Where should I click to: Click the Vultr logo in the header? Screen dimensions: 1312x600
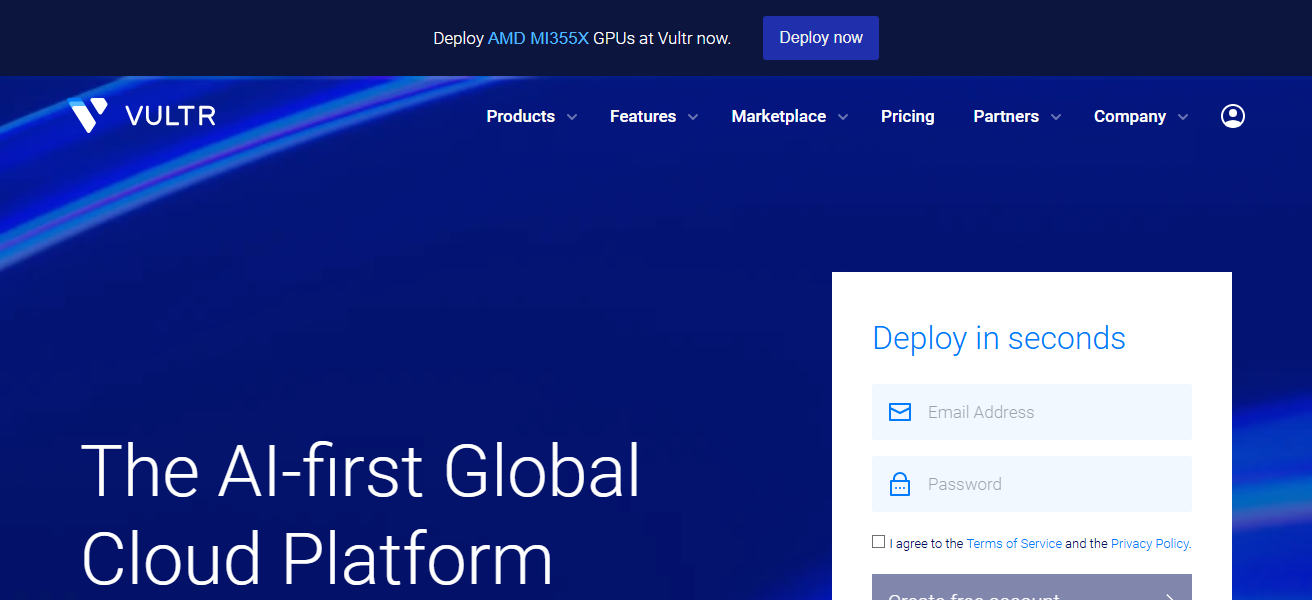(x=142, y=116)
